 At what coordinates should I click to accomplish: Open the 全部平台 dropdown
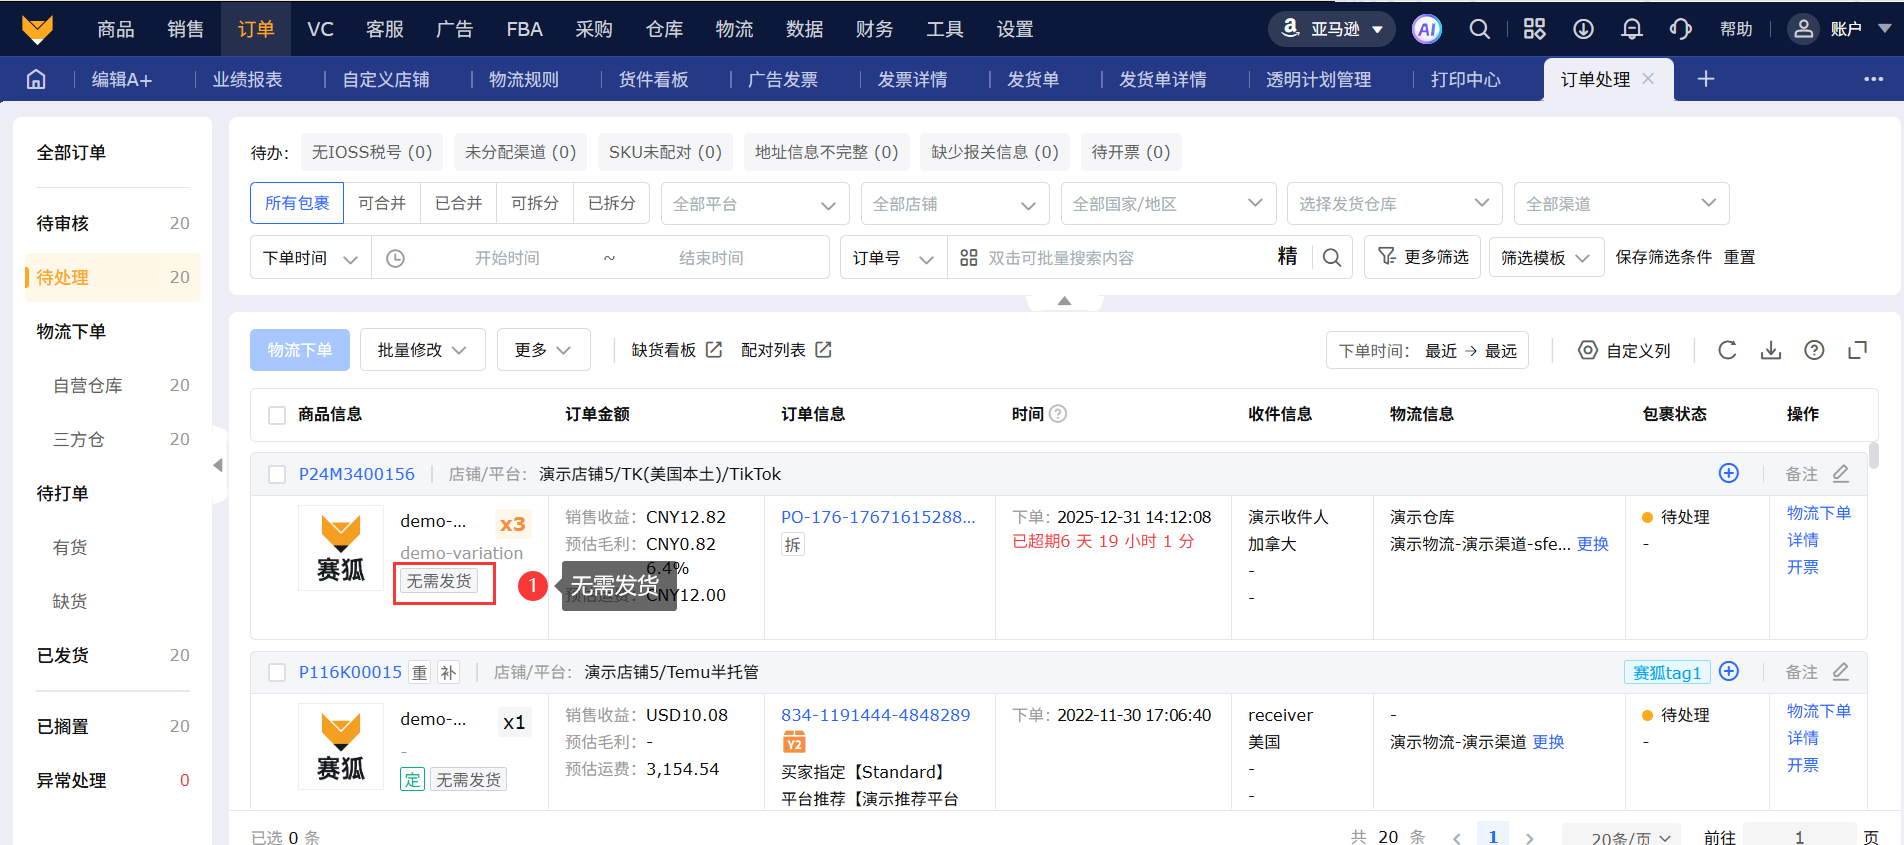tap(755, 204)
